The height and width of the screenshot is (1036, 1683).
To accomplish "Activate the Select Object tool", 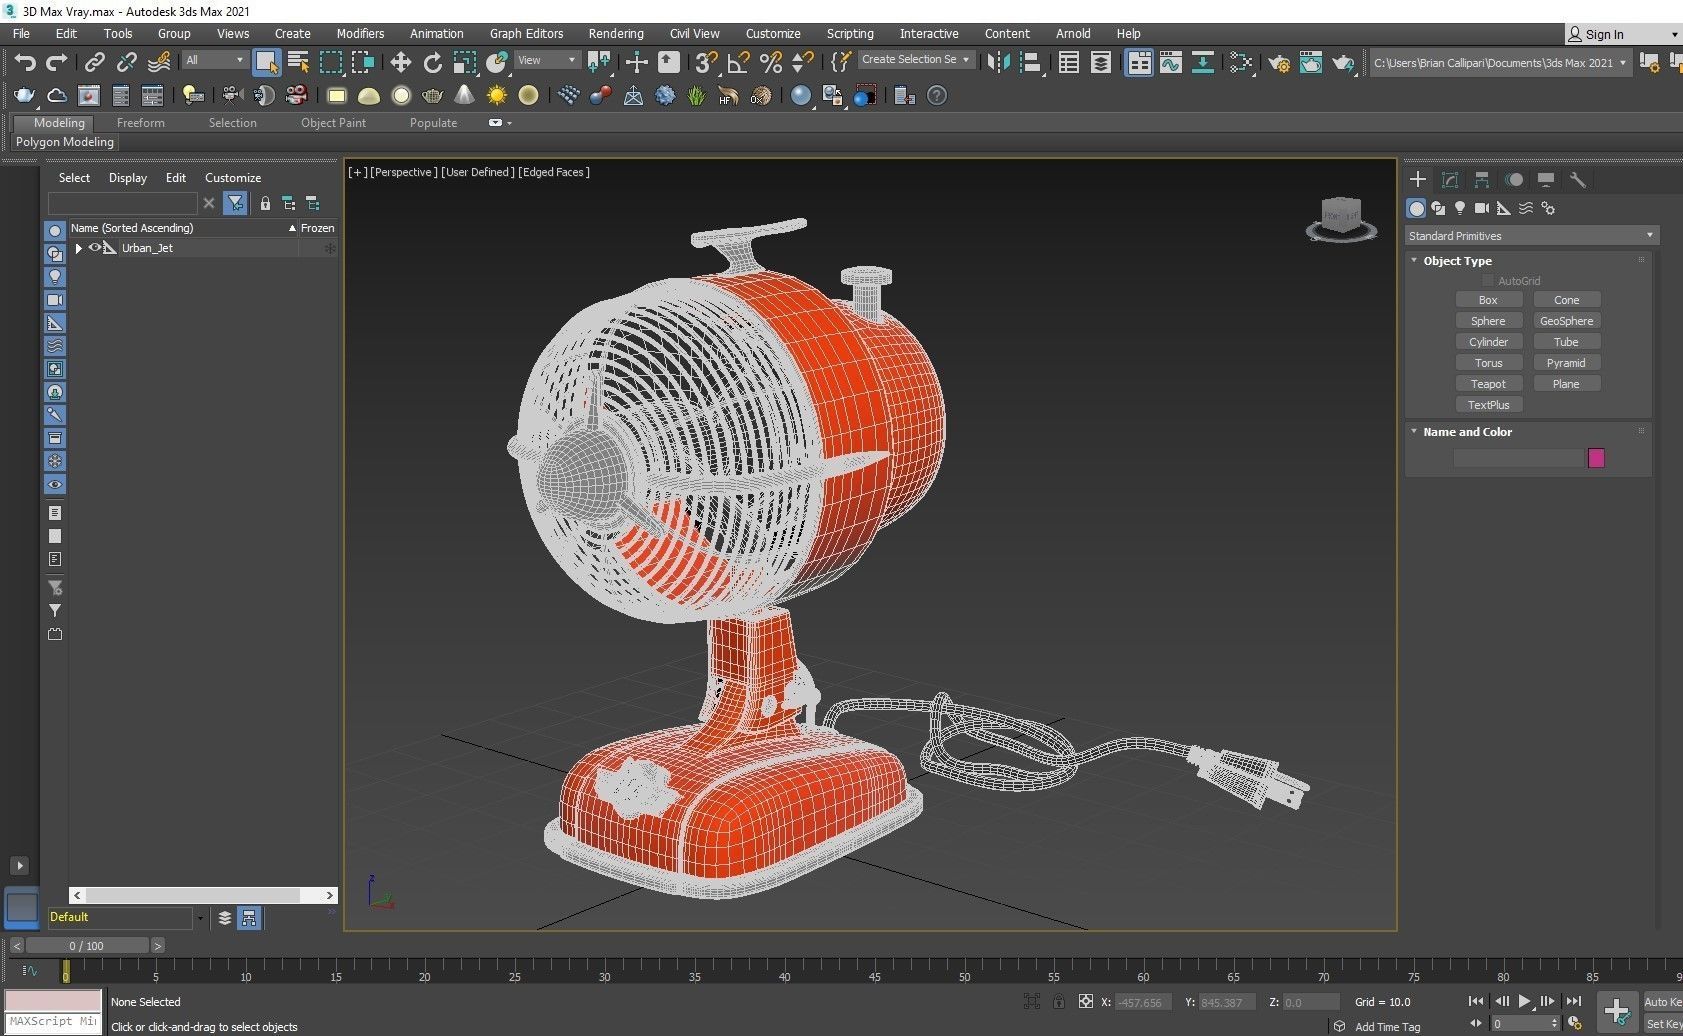I will click(x=266, y=63).
